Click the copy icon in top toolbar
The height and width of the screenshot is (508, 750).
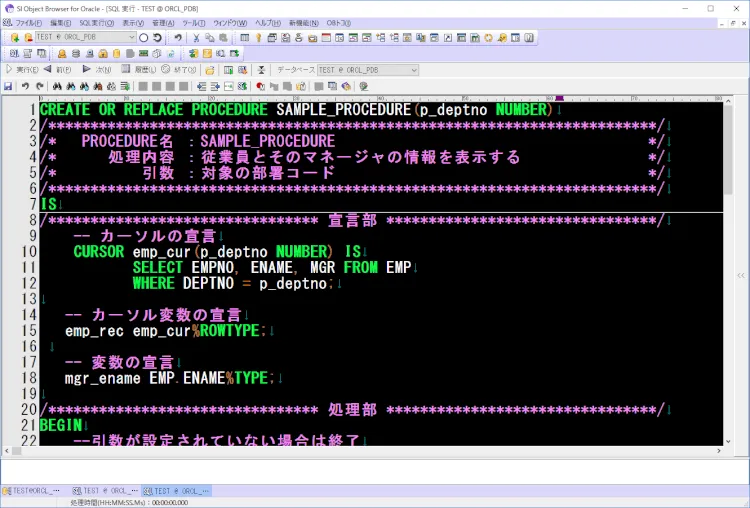coord(210,38)
